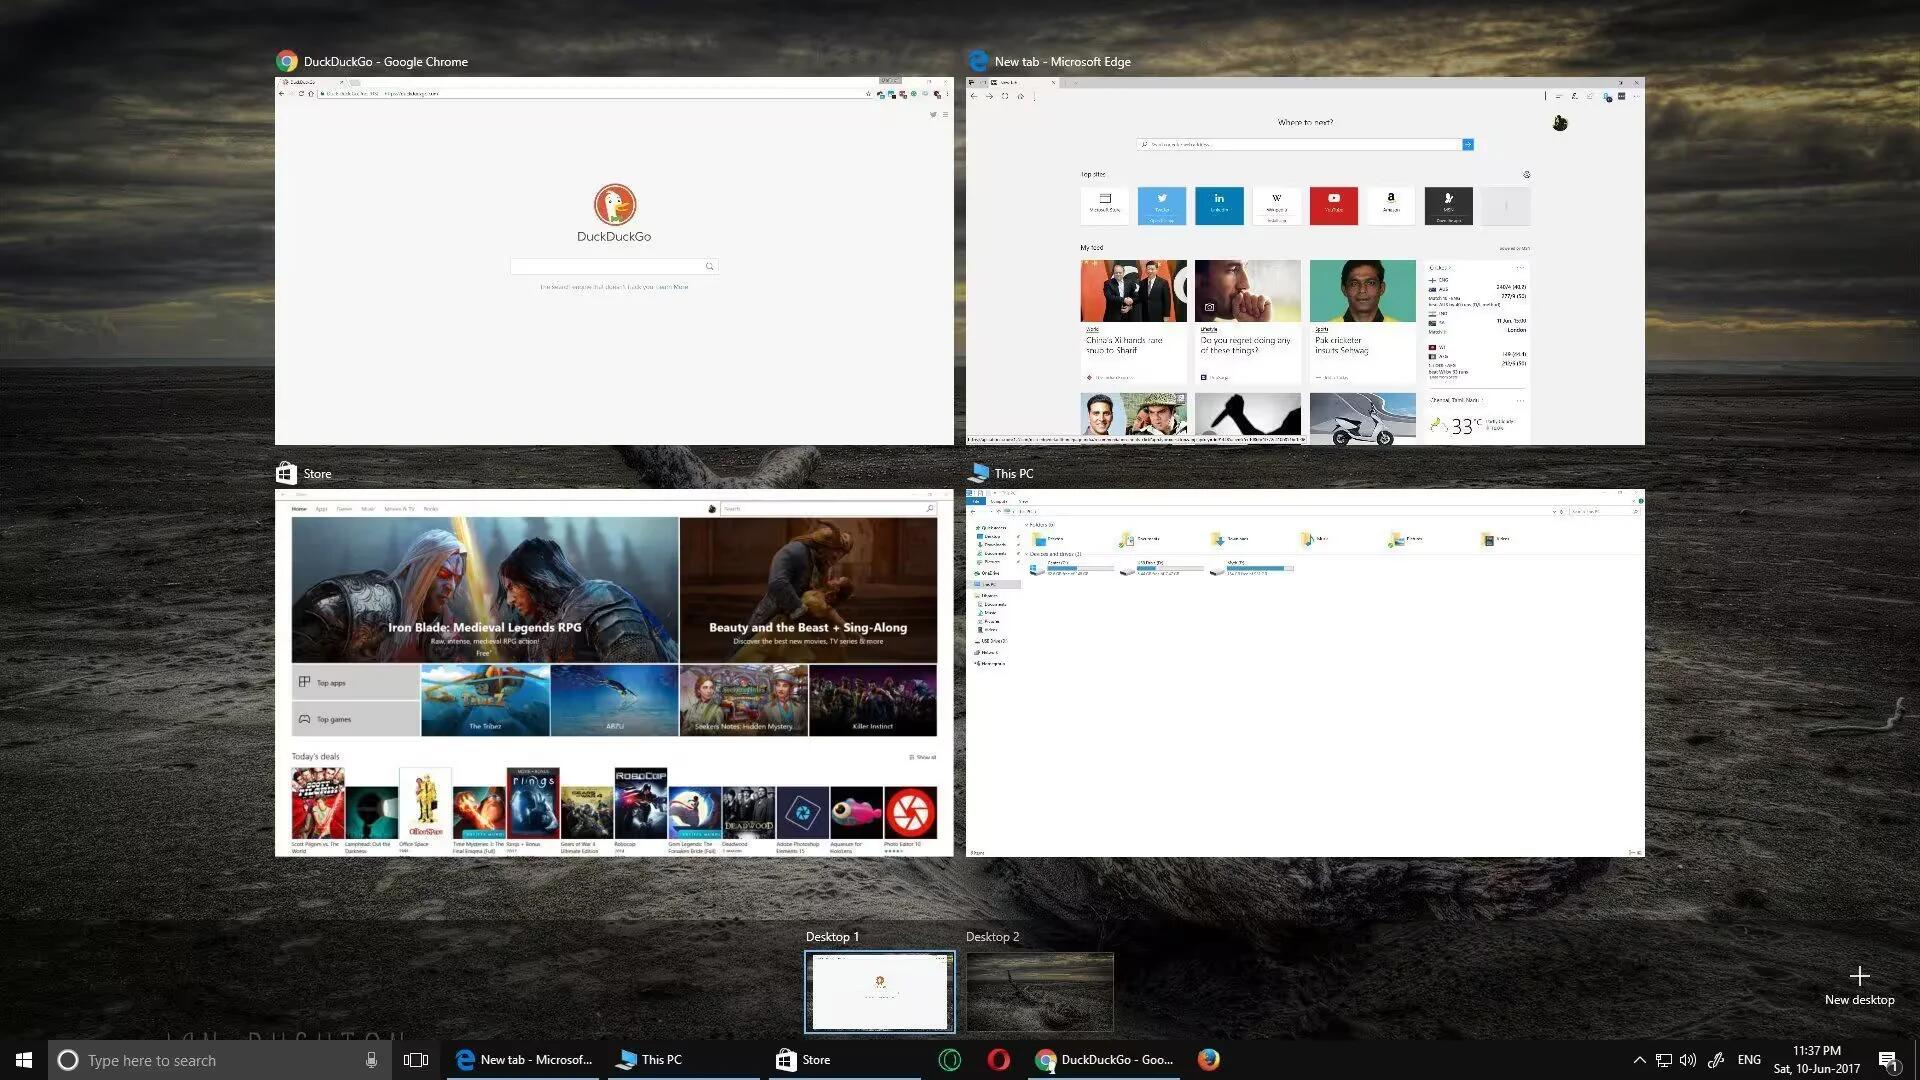Open 'China's Xi hands rare snub' article
Image resolution: width=1920 pixels, height=1080 pixels.
coord(1133,321)
